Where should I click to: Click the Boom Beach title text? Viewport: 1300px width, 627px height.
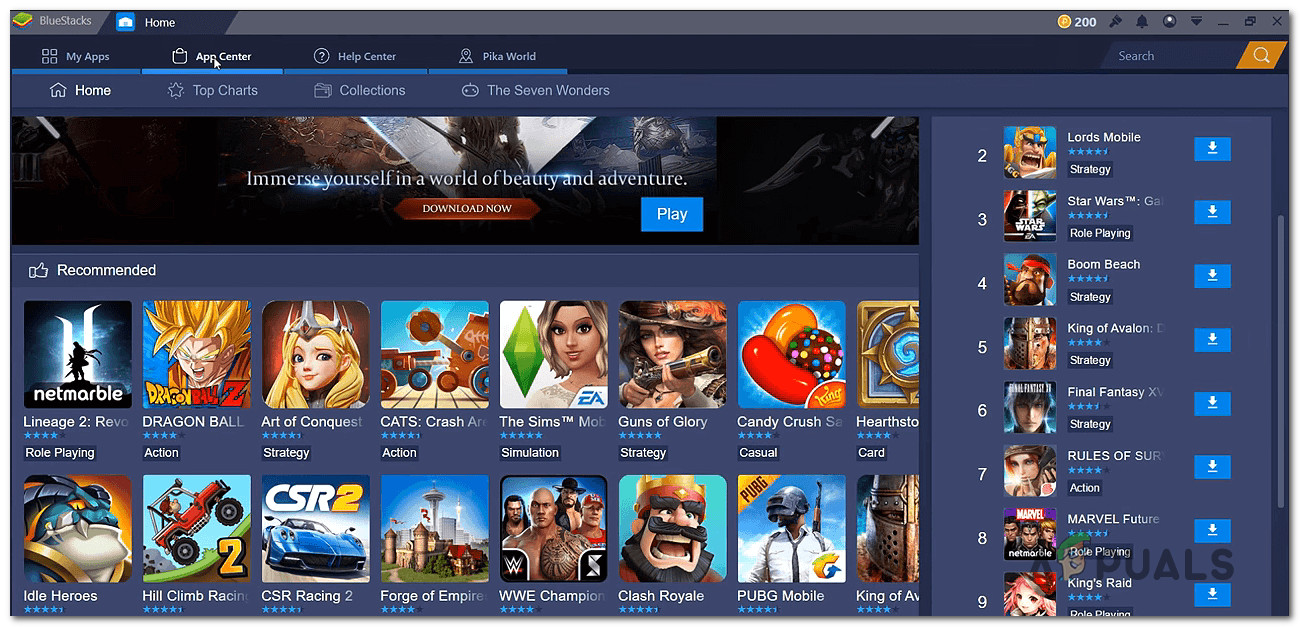pos(1104,264)
